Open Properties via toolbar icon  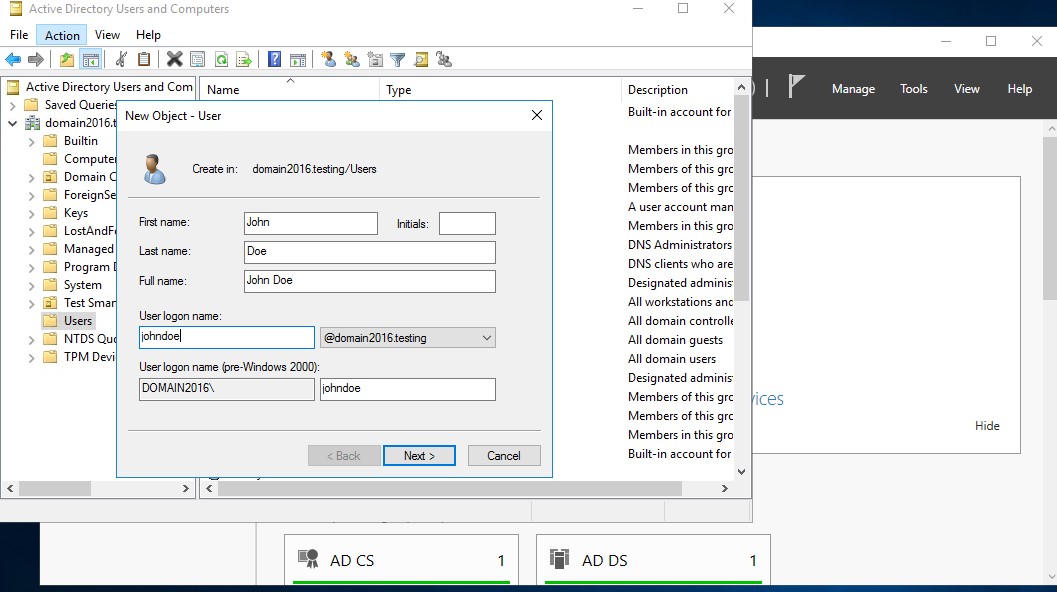198,59
